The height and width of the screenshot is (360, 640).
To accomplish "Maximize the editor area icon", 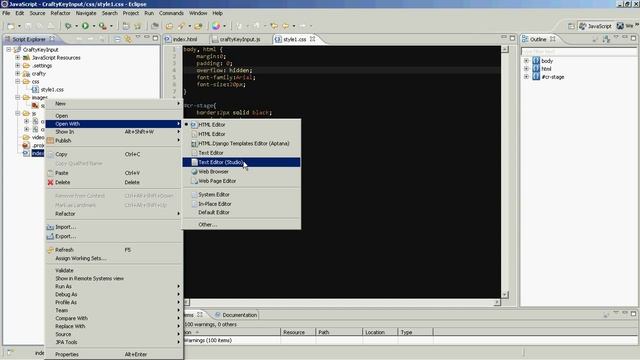I will coord(512,38).
